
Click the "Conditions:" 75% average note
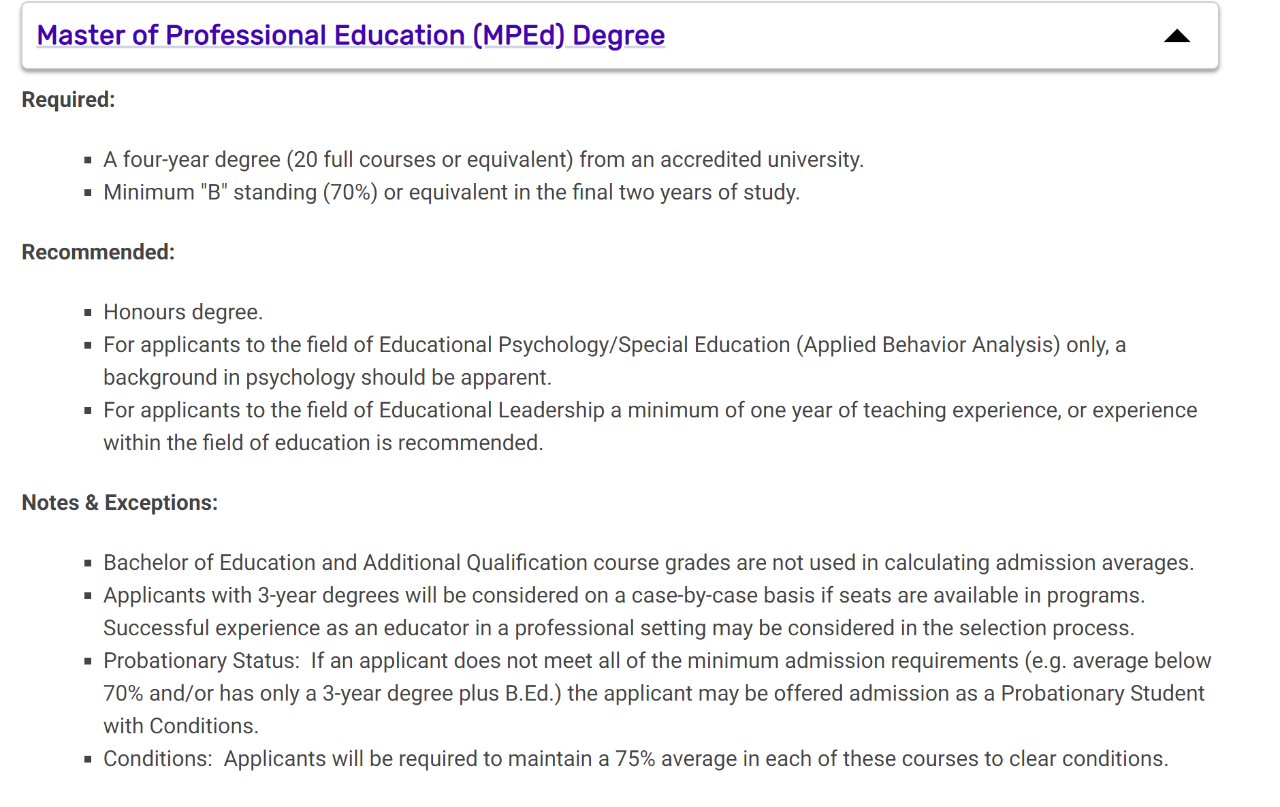[635, 758]
